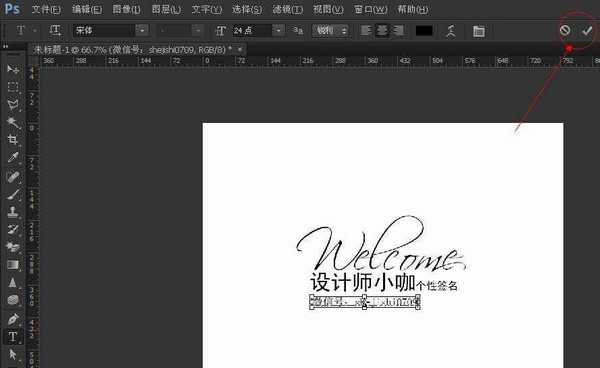
Task: Click the 个性签名 text on canvas
Action: (x=437, y=286)
